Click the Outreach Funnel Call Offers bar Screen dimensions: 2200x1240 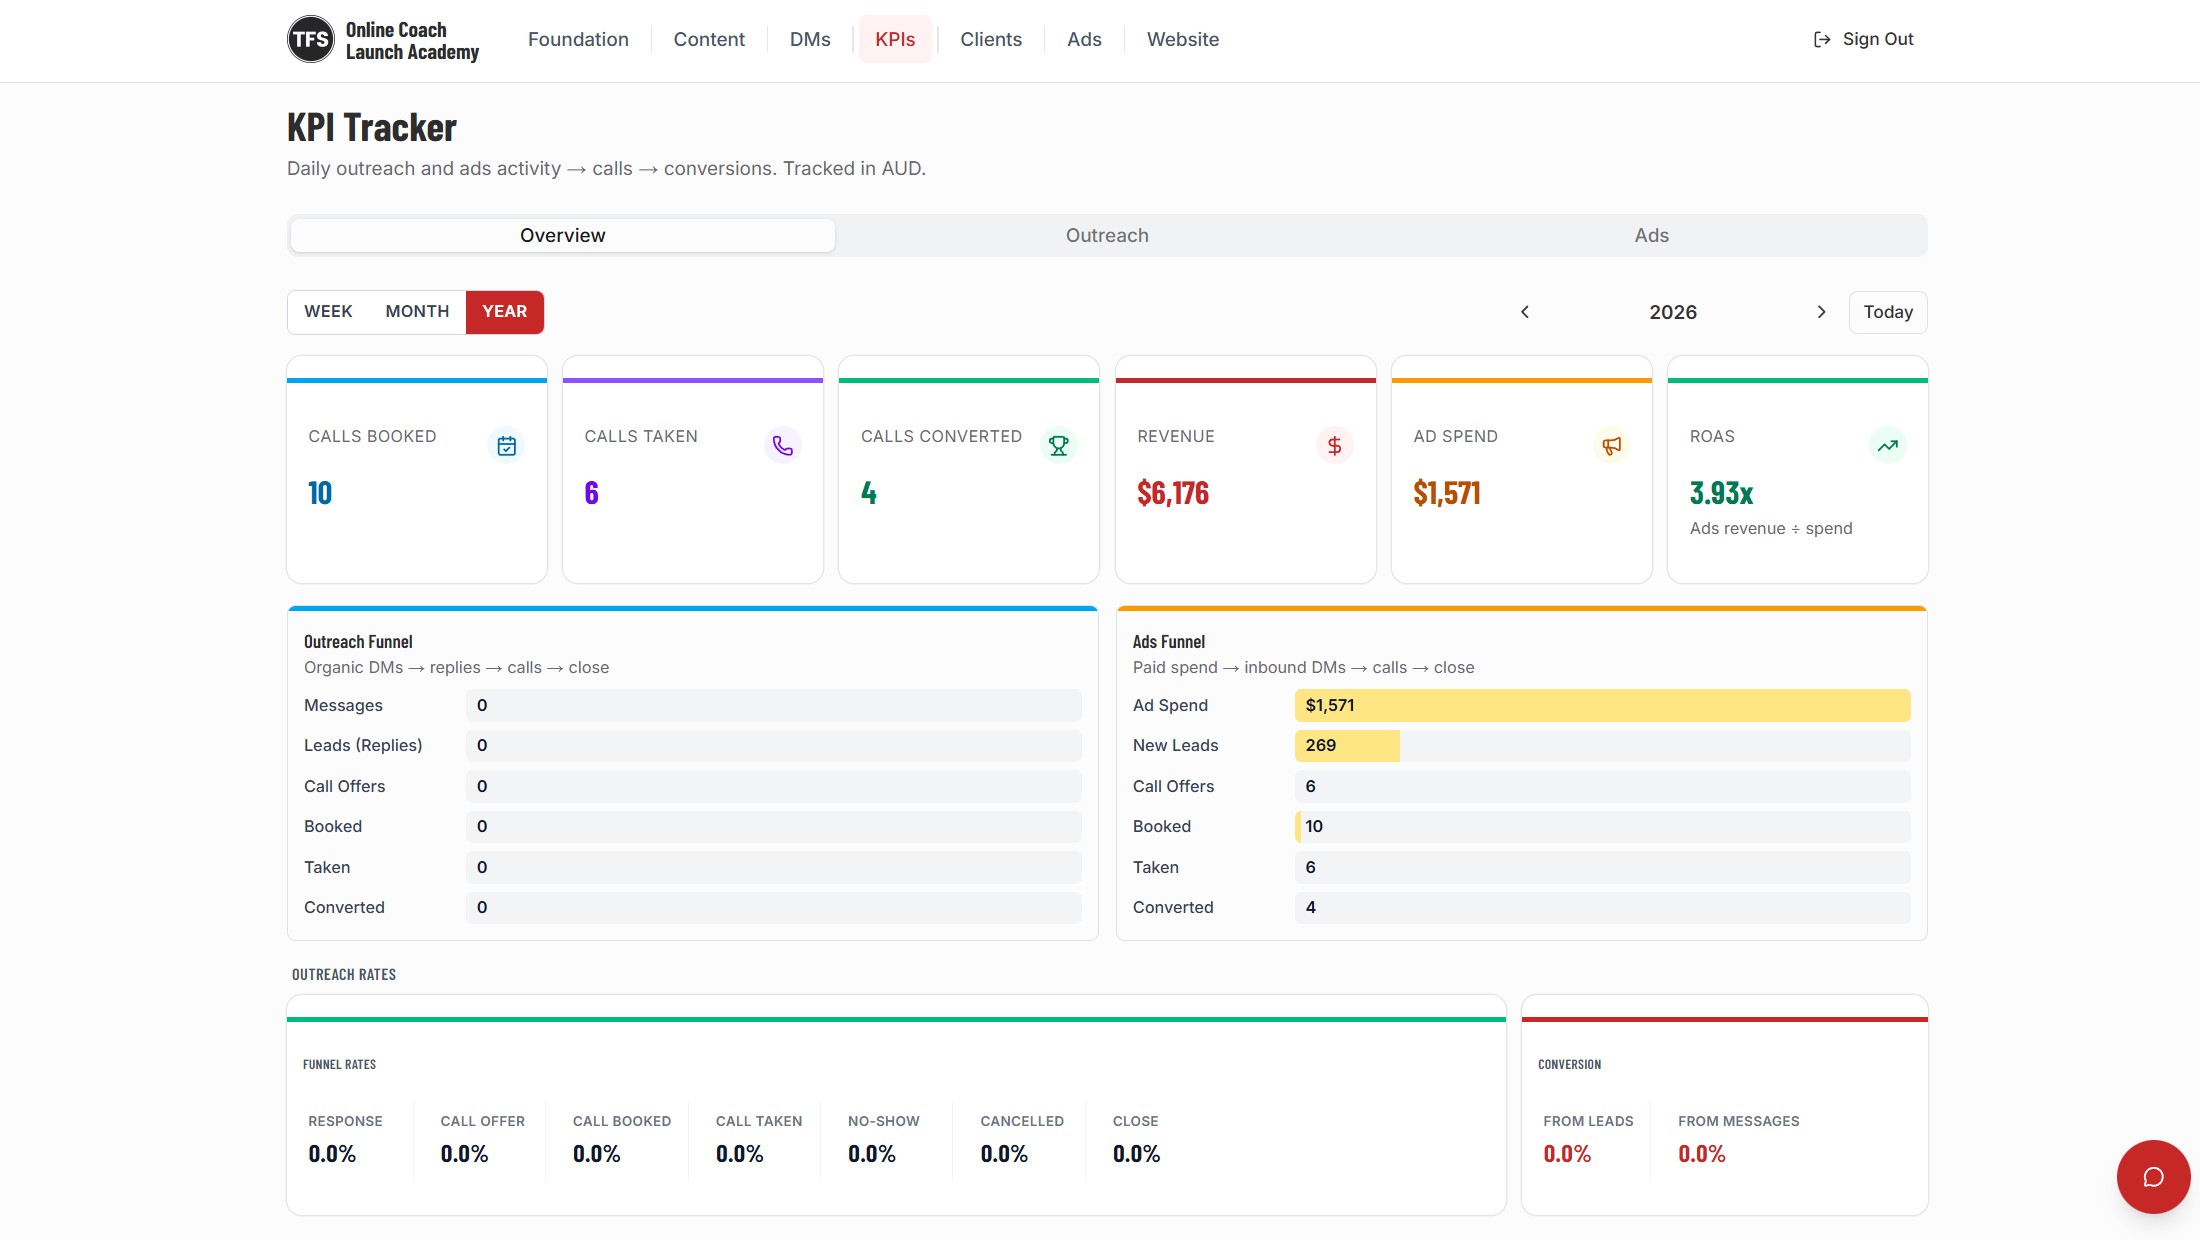[773, 786]
